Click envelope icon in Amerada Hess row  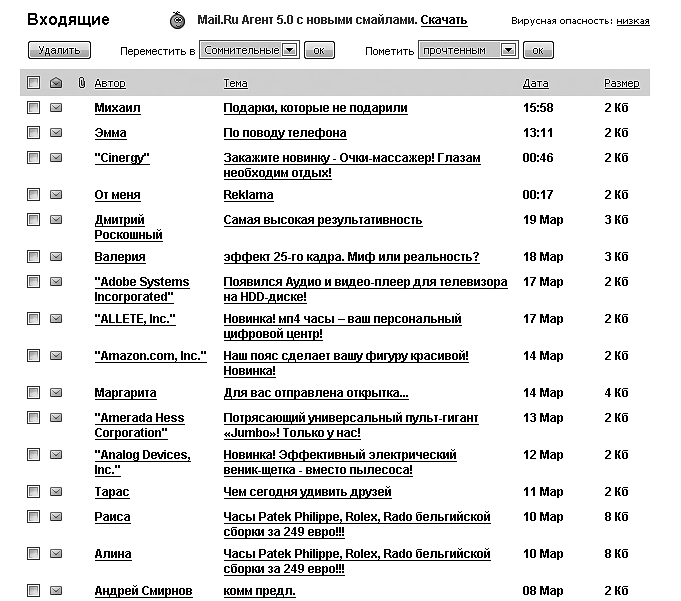tap(56, 417)
